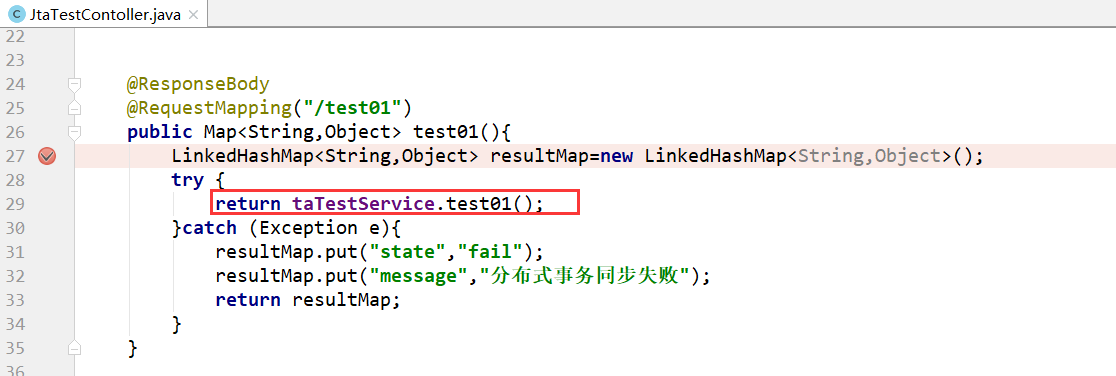Toggle the fold marker at line 25
Screen dimensions: 1116x376
[74, 108]
